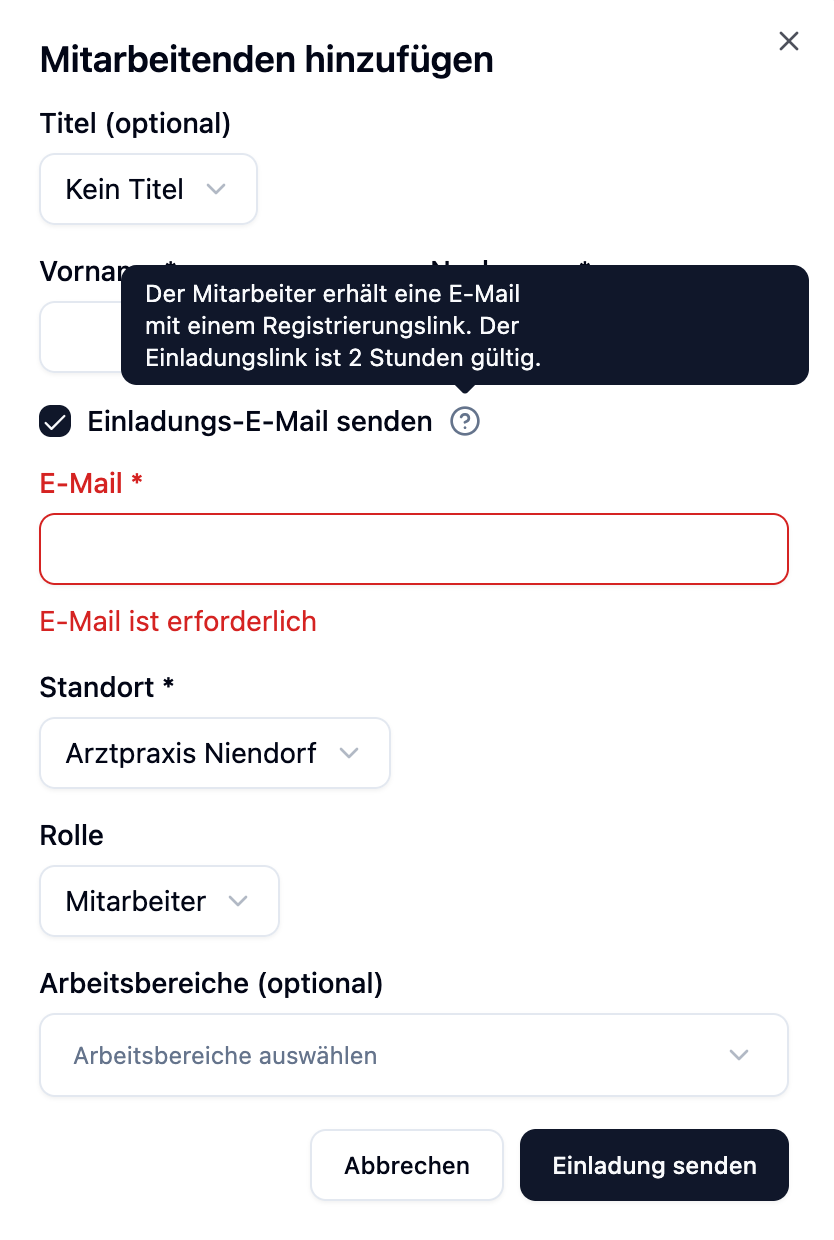This screenshot has width=834, height=1240.
Task: Expand the Rolle dropdown
Action: click(x=159, y=901)
